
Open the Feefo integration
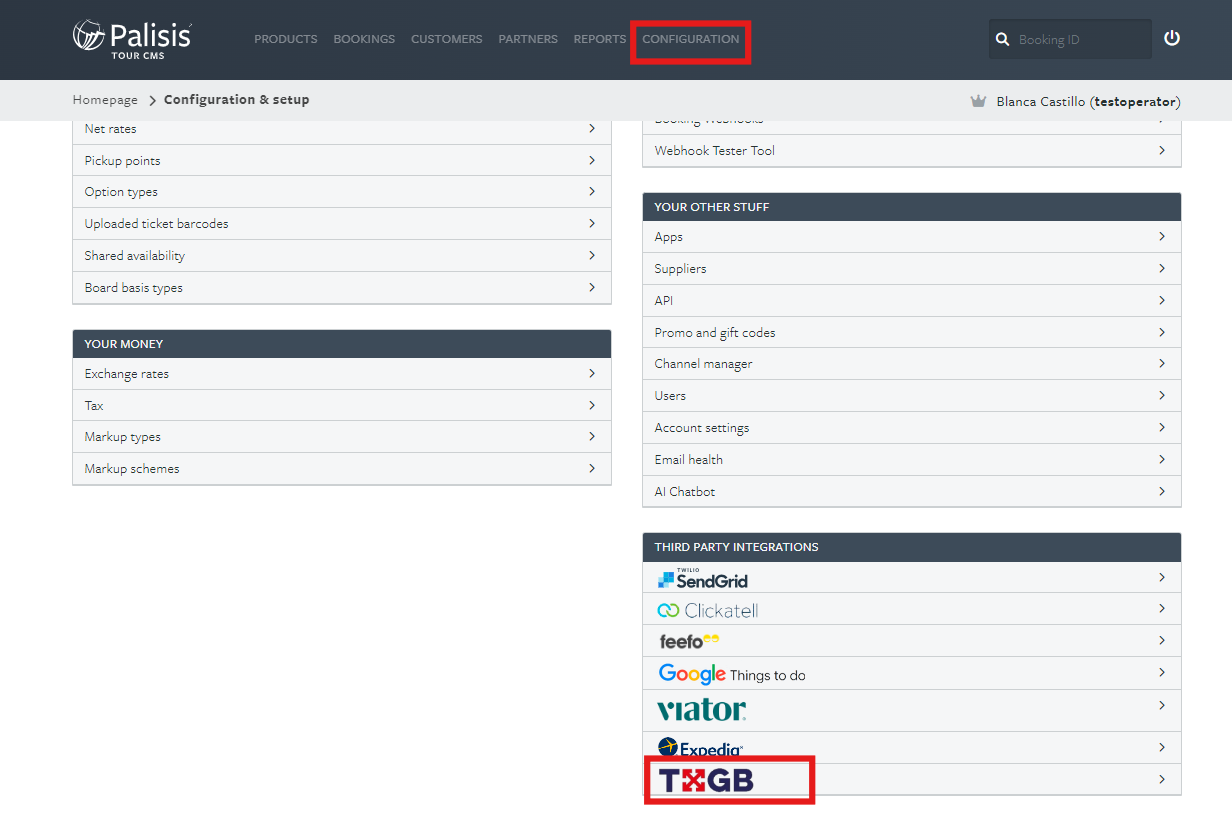911,641
